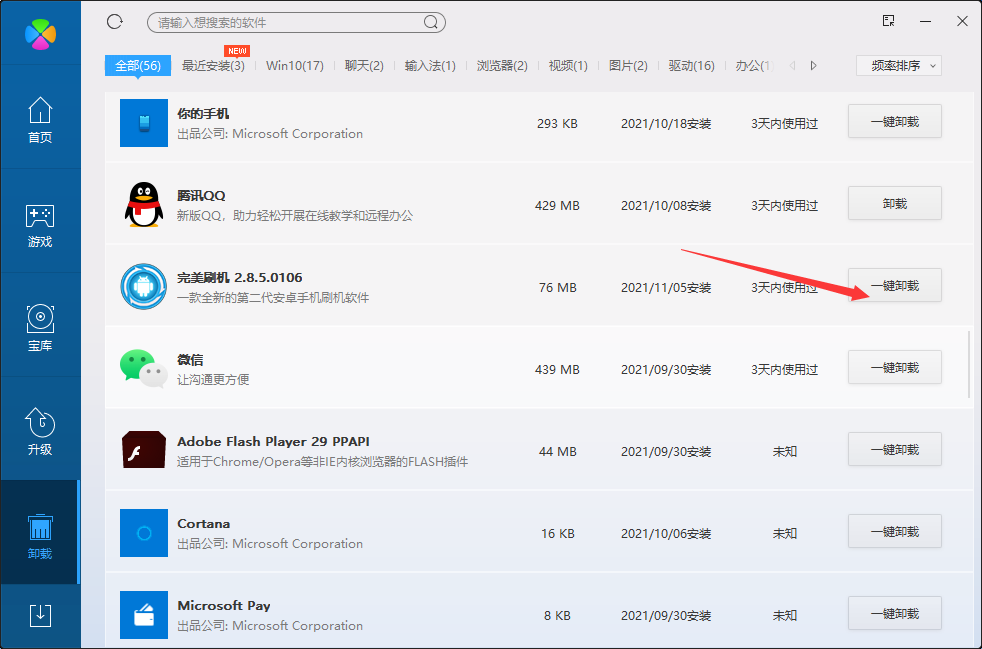Click the 2021/10/06安装 date for Cortana
The width and height of the screenshot is (982, 649).
[x=666, y=534]
